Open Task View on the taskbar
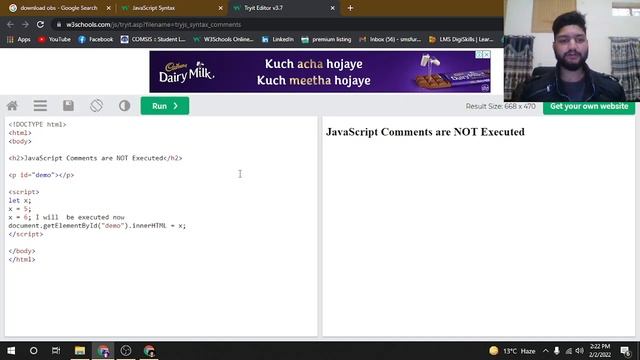640x360 pixels. coord(56,351)
